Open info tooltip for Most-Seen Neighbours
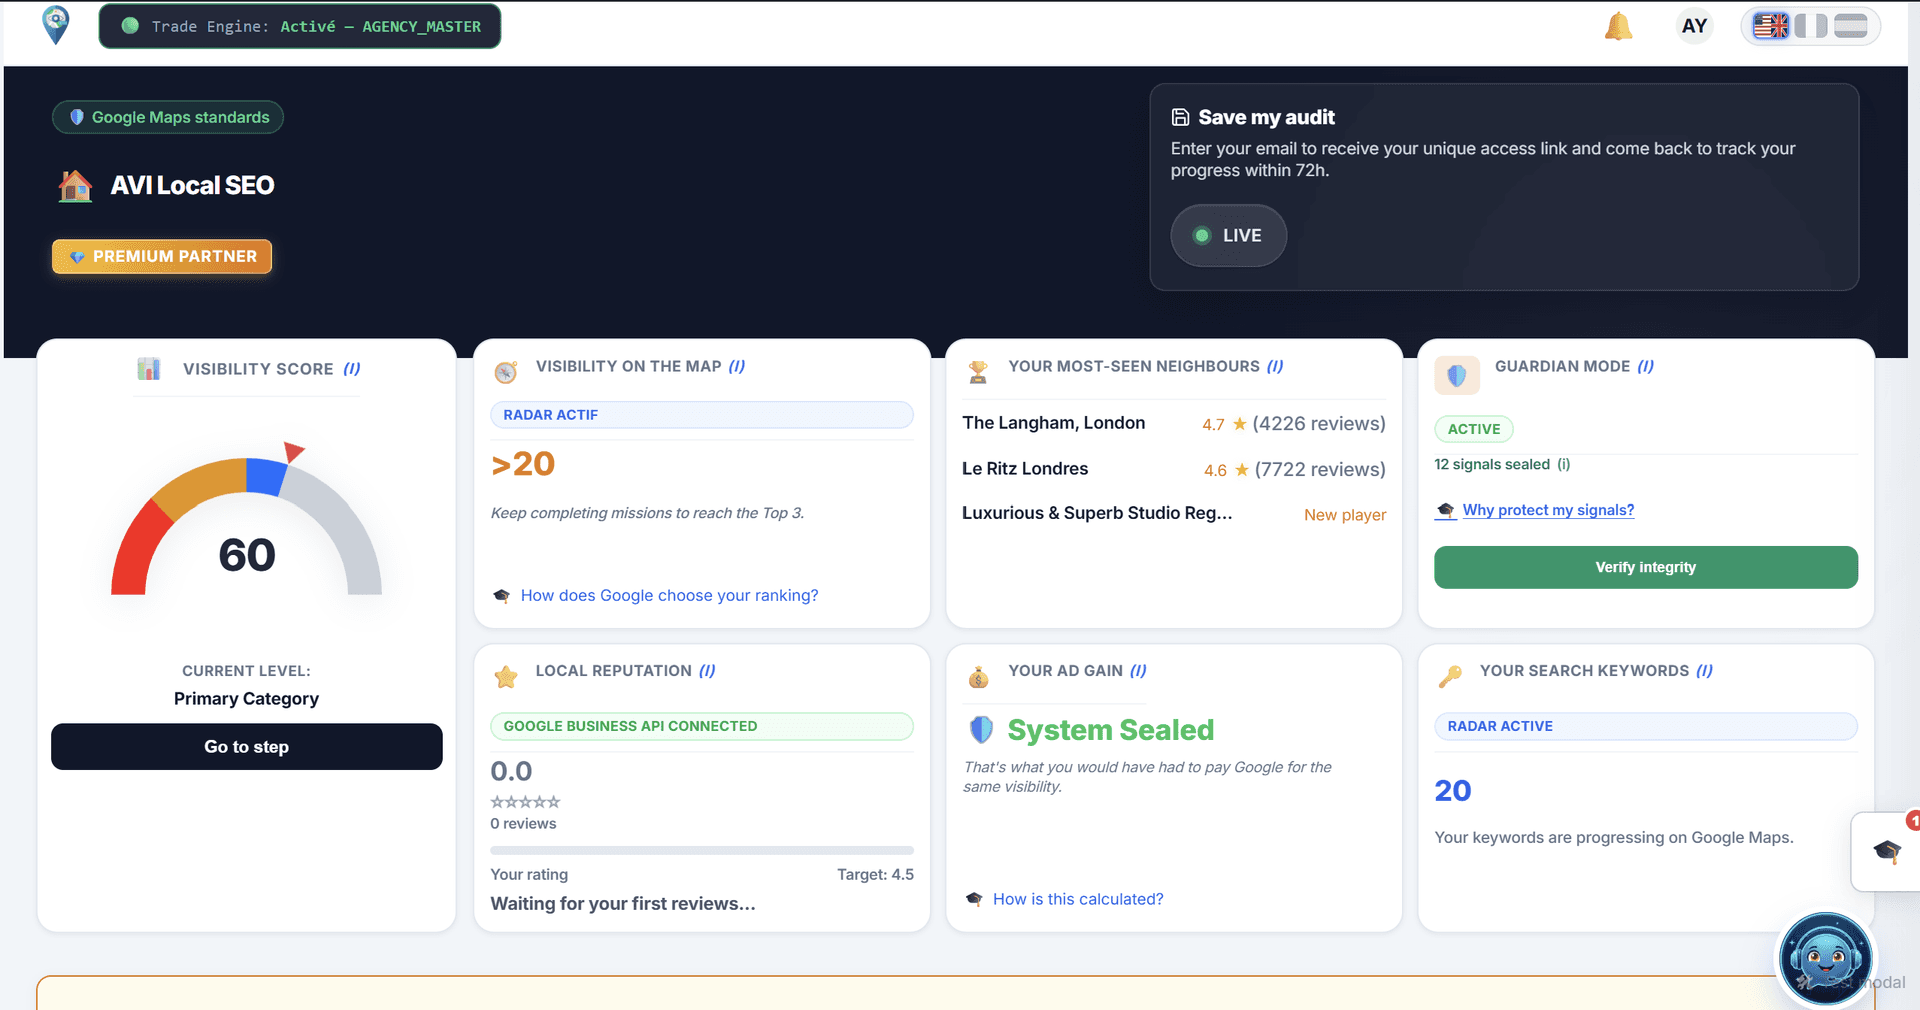 1275,366
